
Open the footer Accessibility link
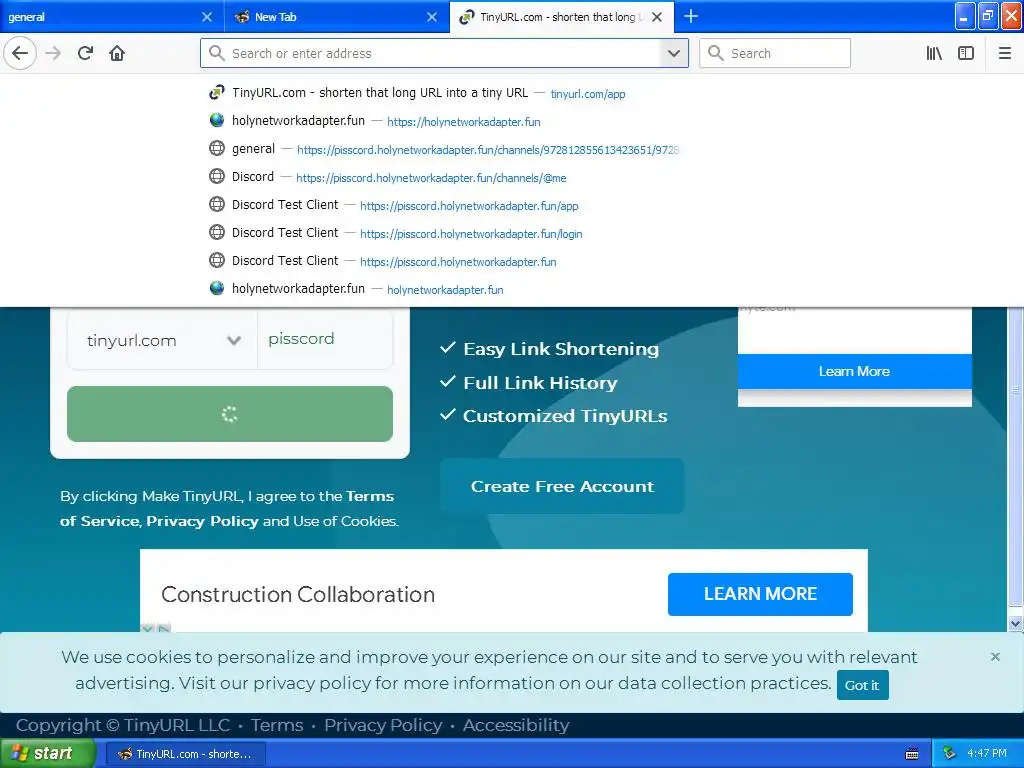point(516,725)
